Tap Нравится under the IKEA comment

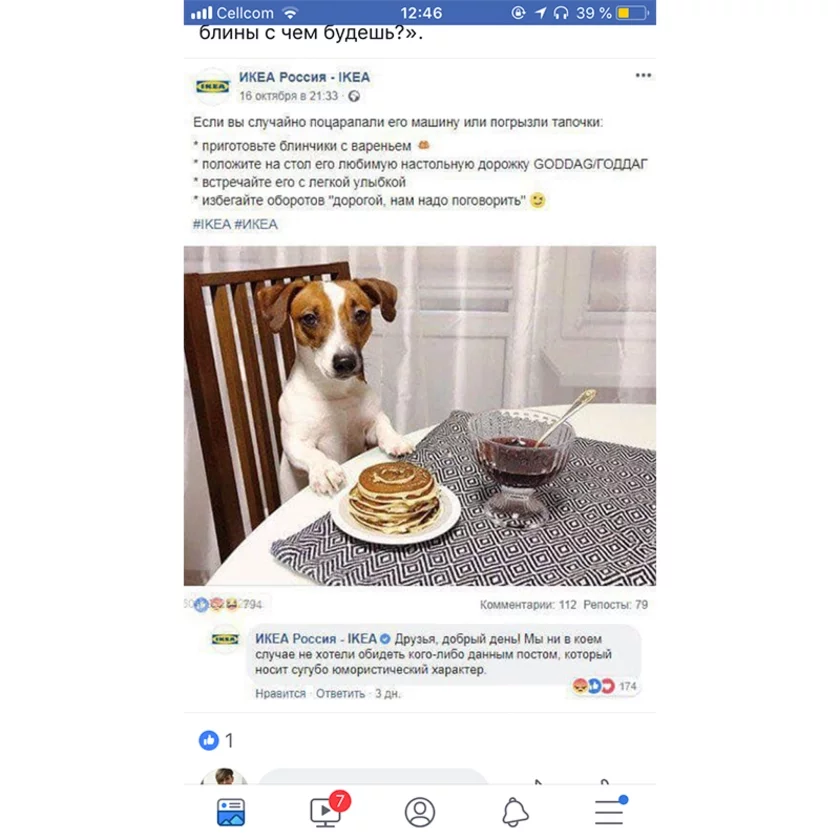coord(280,694)
